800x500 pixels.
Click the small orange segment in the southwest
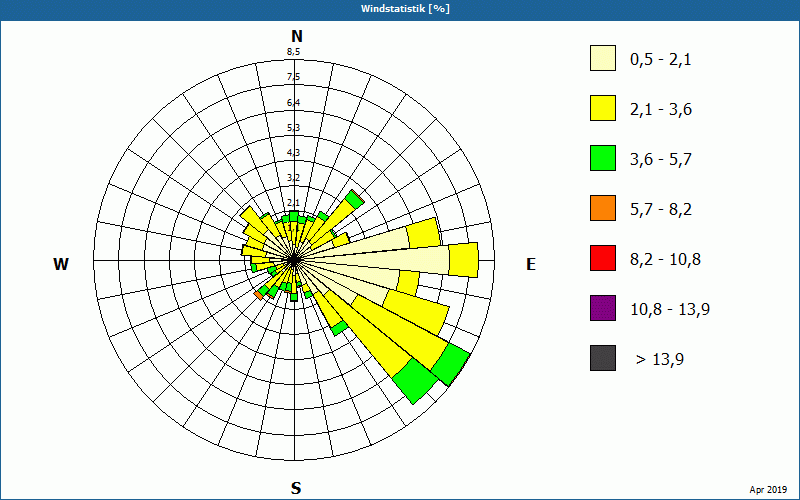(259, 295)
